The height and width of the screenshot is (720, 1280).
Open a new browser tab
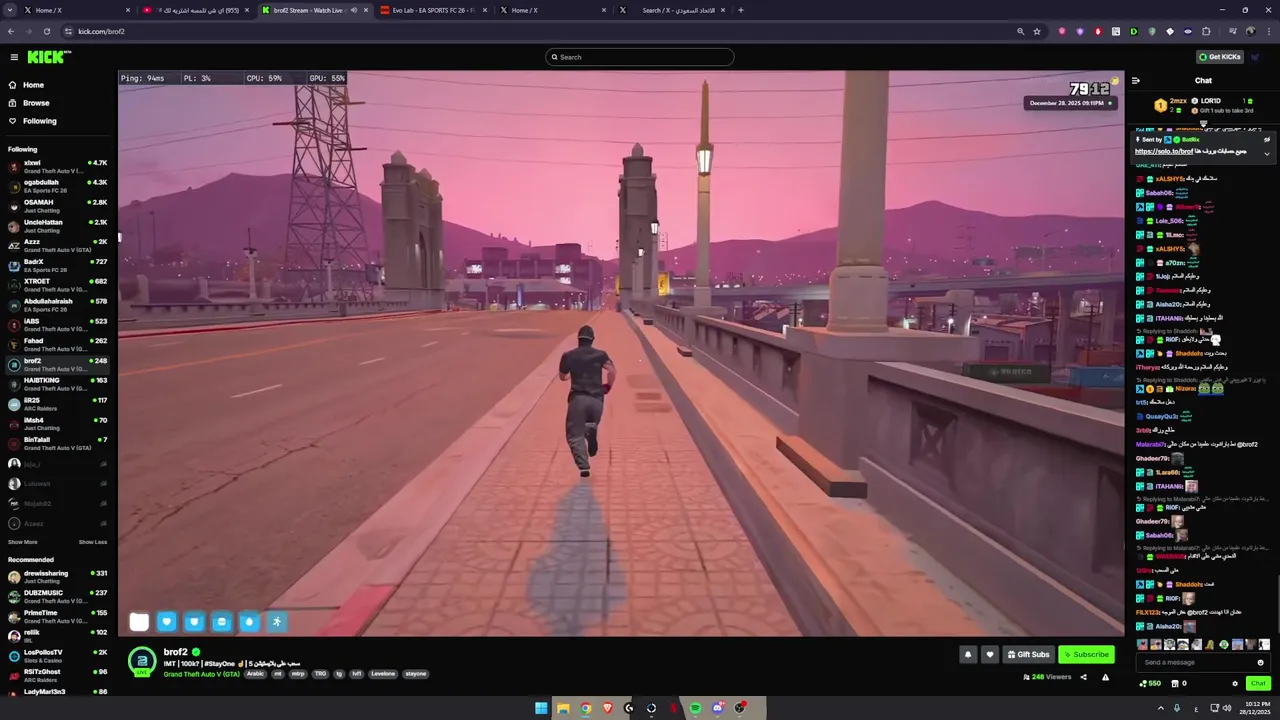pyautogui.click(x=741, y=10)
